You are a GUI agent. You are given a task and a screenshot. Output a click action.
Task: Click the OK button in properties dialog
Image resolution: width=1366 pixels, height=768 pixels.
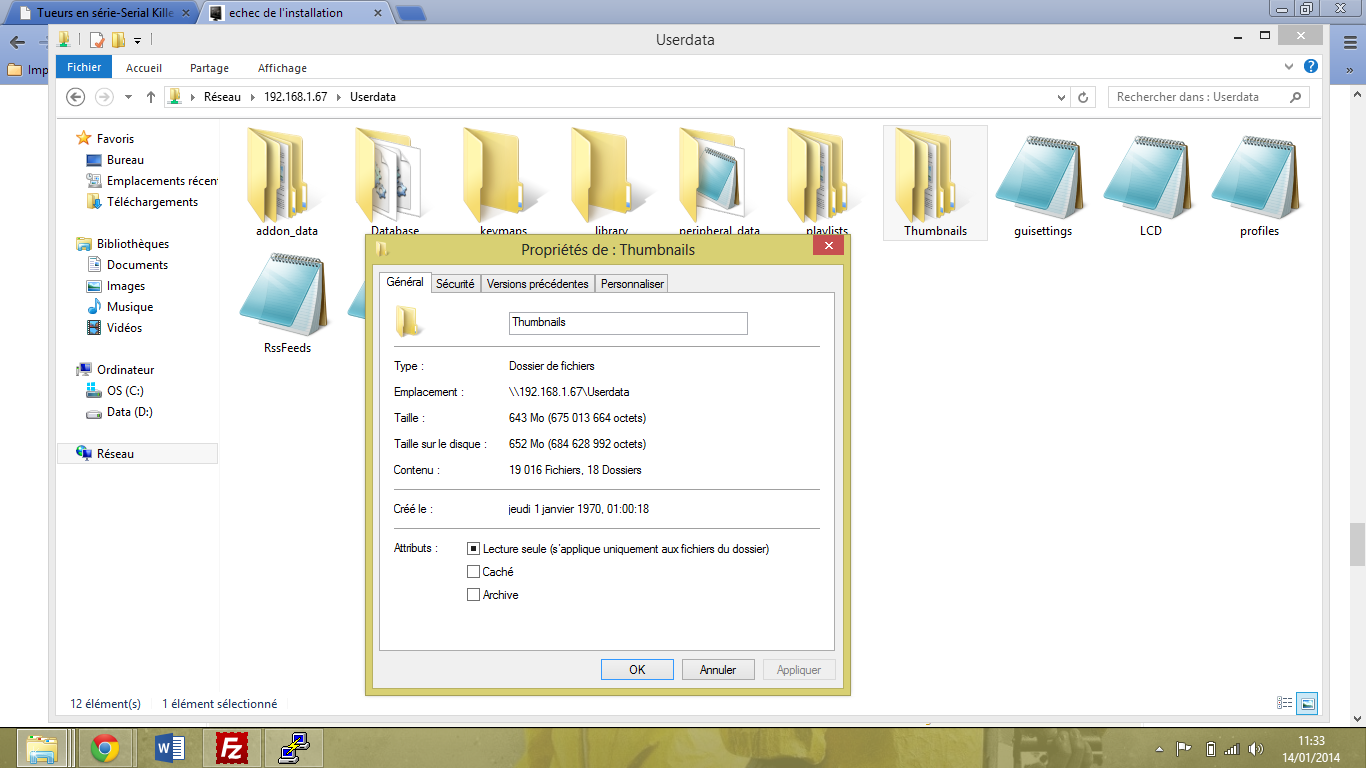637,670
